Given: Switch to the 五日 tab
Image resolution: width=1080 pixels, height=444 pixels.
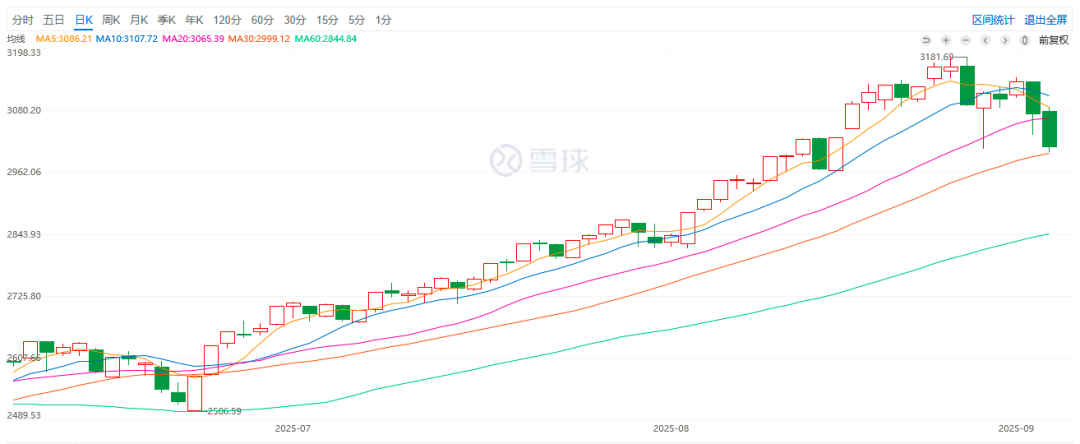Looking at the screenshot, I should click(x=53, y=20).
